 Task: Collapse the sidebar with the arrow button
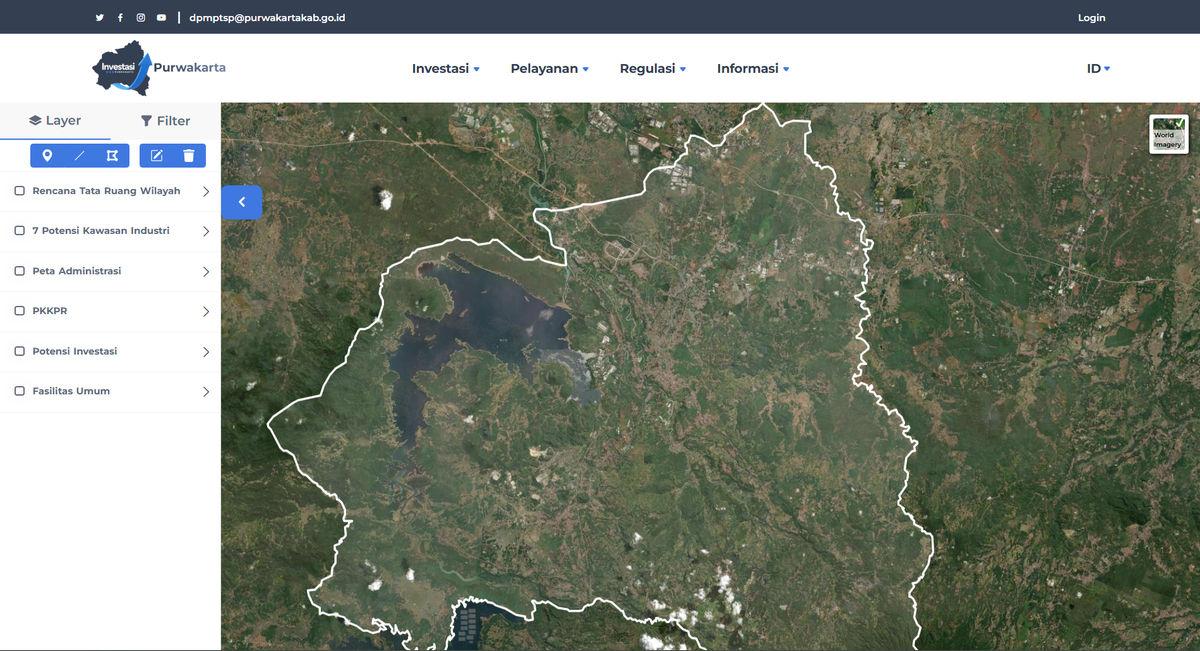point(241,202)
